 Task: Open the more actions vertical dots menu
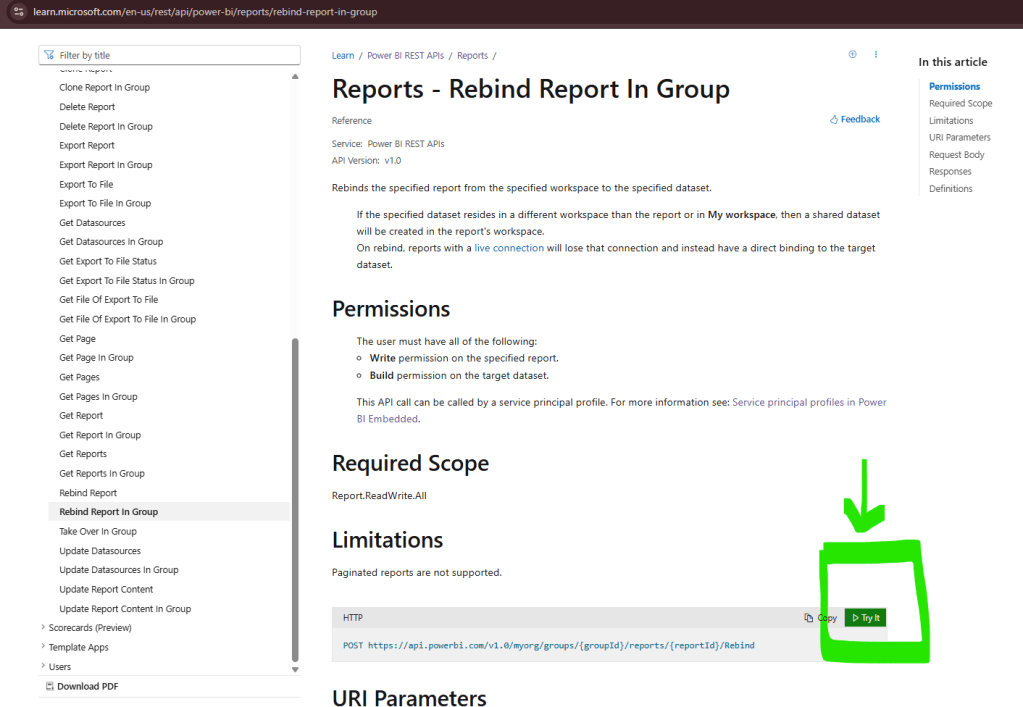click(876, 55)
